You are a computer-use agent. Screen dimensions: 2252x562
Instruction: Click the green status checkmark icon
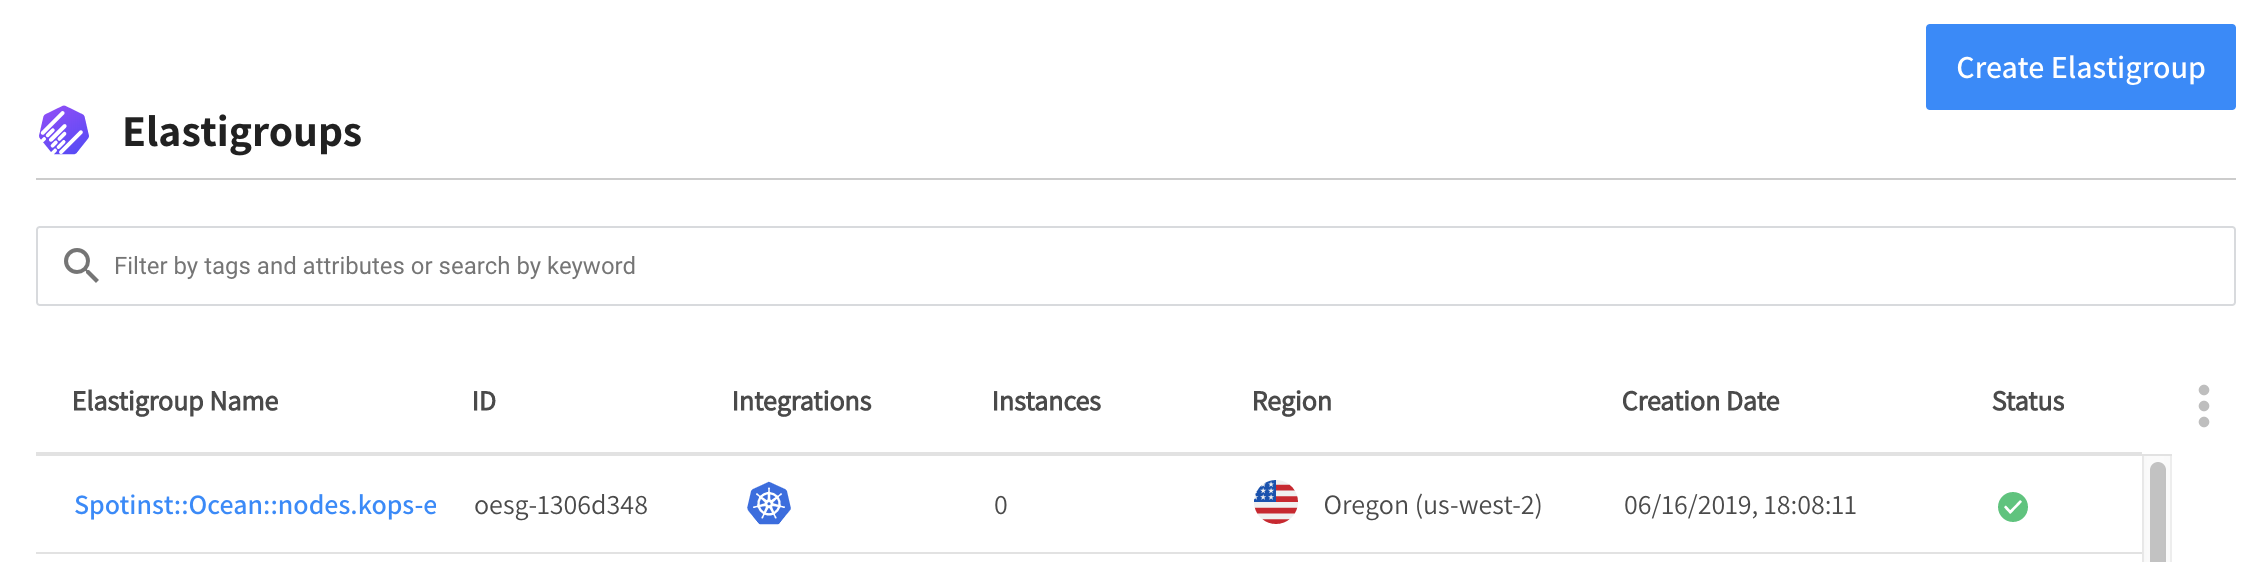[x=2012, y=507]
